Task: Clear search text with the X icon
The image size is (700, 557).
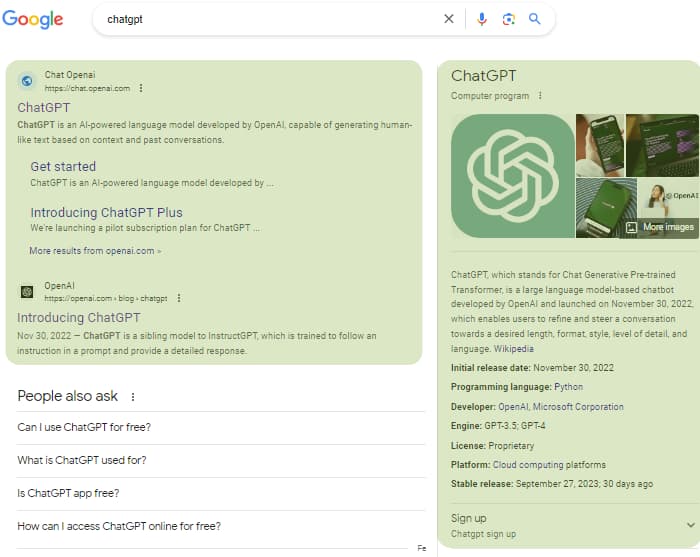Action: 449,19
